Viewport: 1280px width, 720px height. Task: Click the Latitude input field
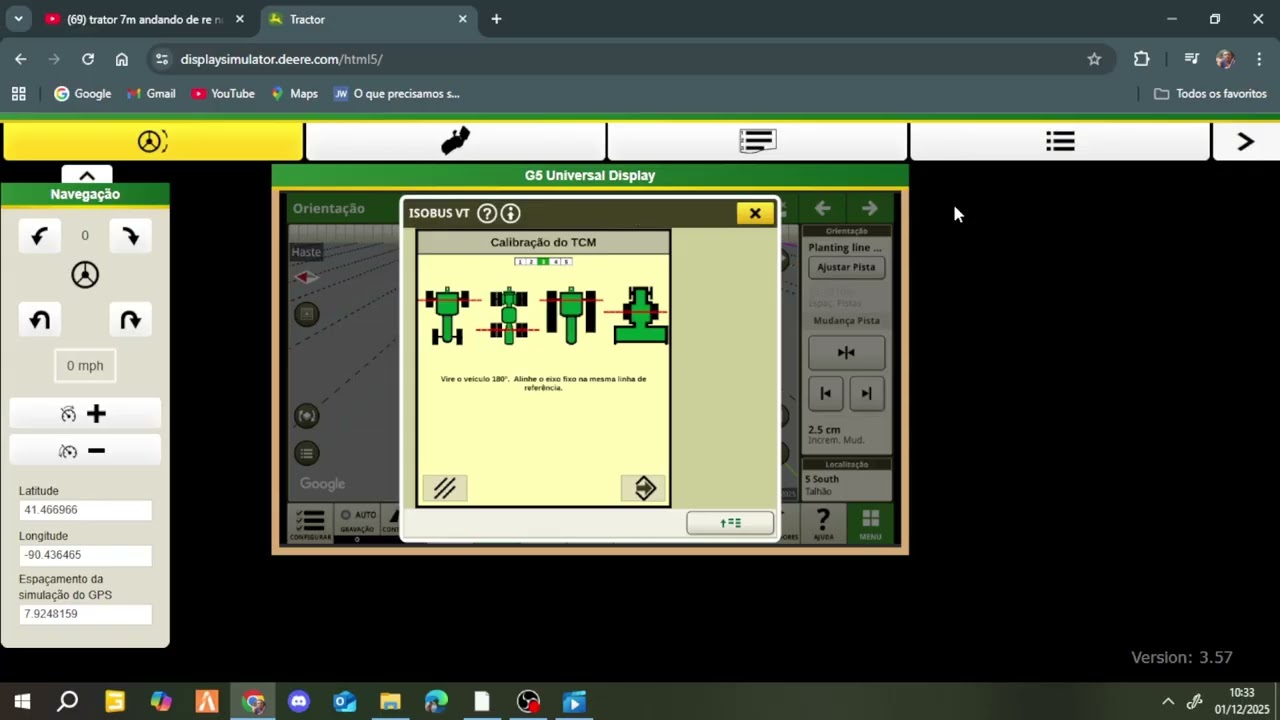click(85, 510)
